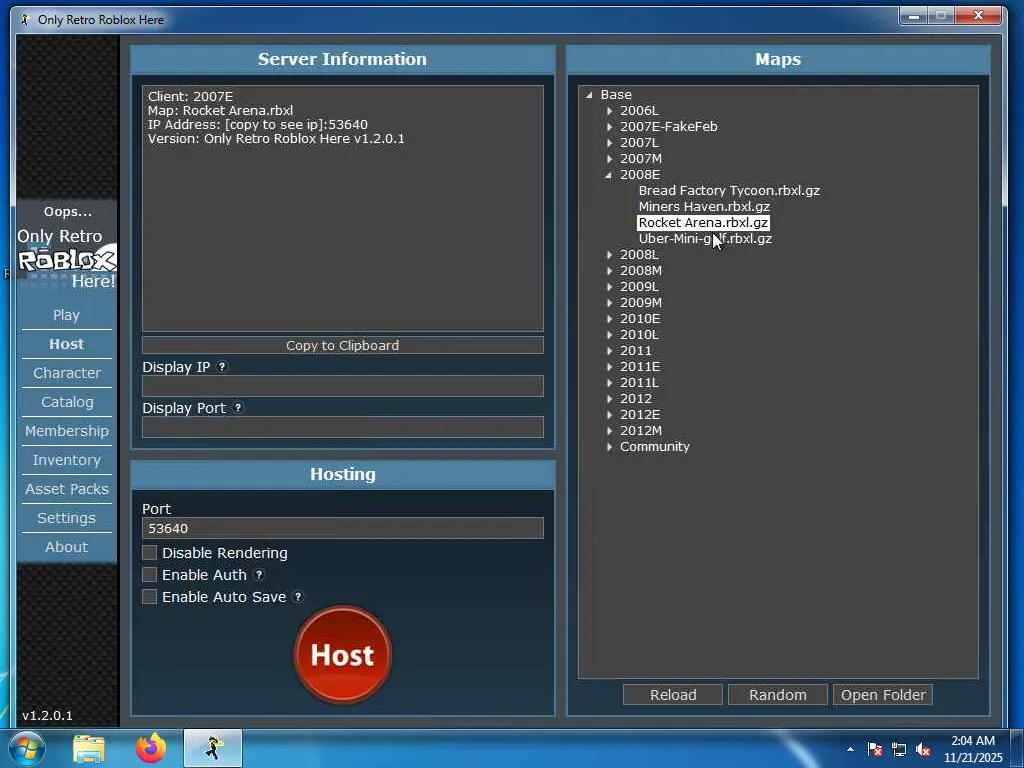
Task: Click the Display Port help question mark icon
Action: click(x=238, y=408)
